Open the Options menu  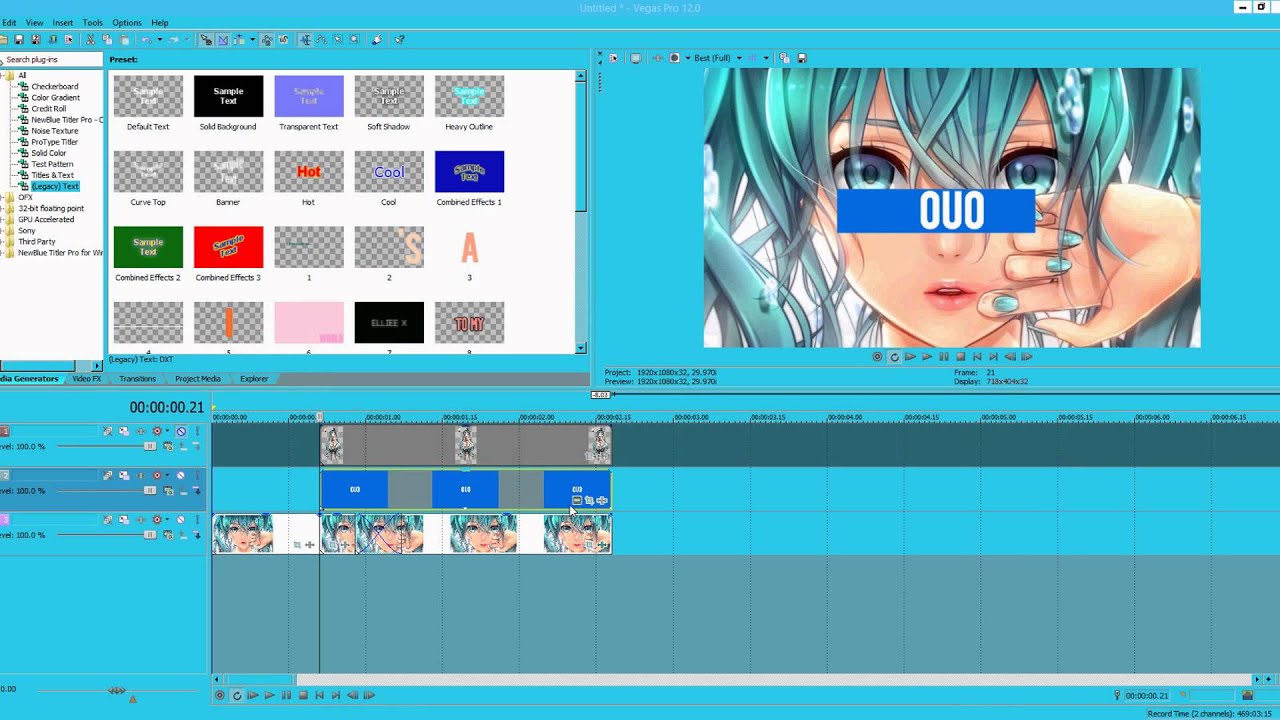pyautogui.click(x=127, y=23)
